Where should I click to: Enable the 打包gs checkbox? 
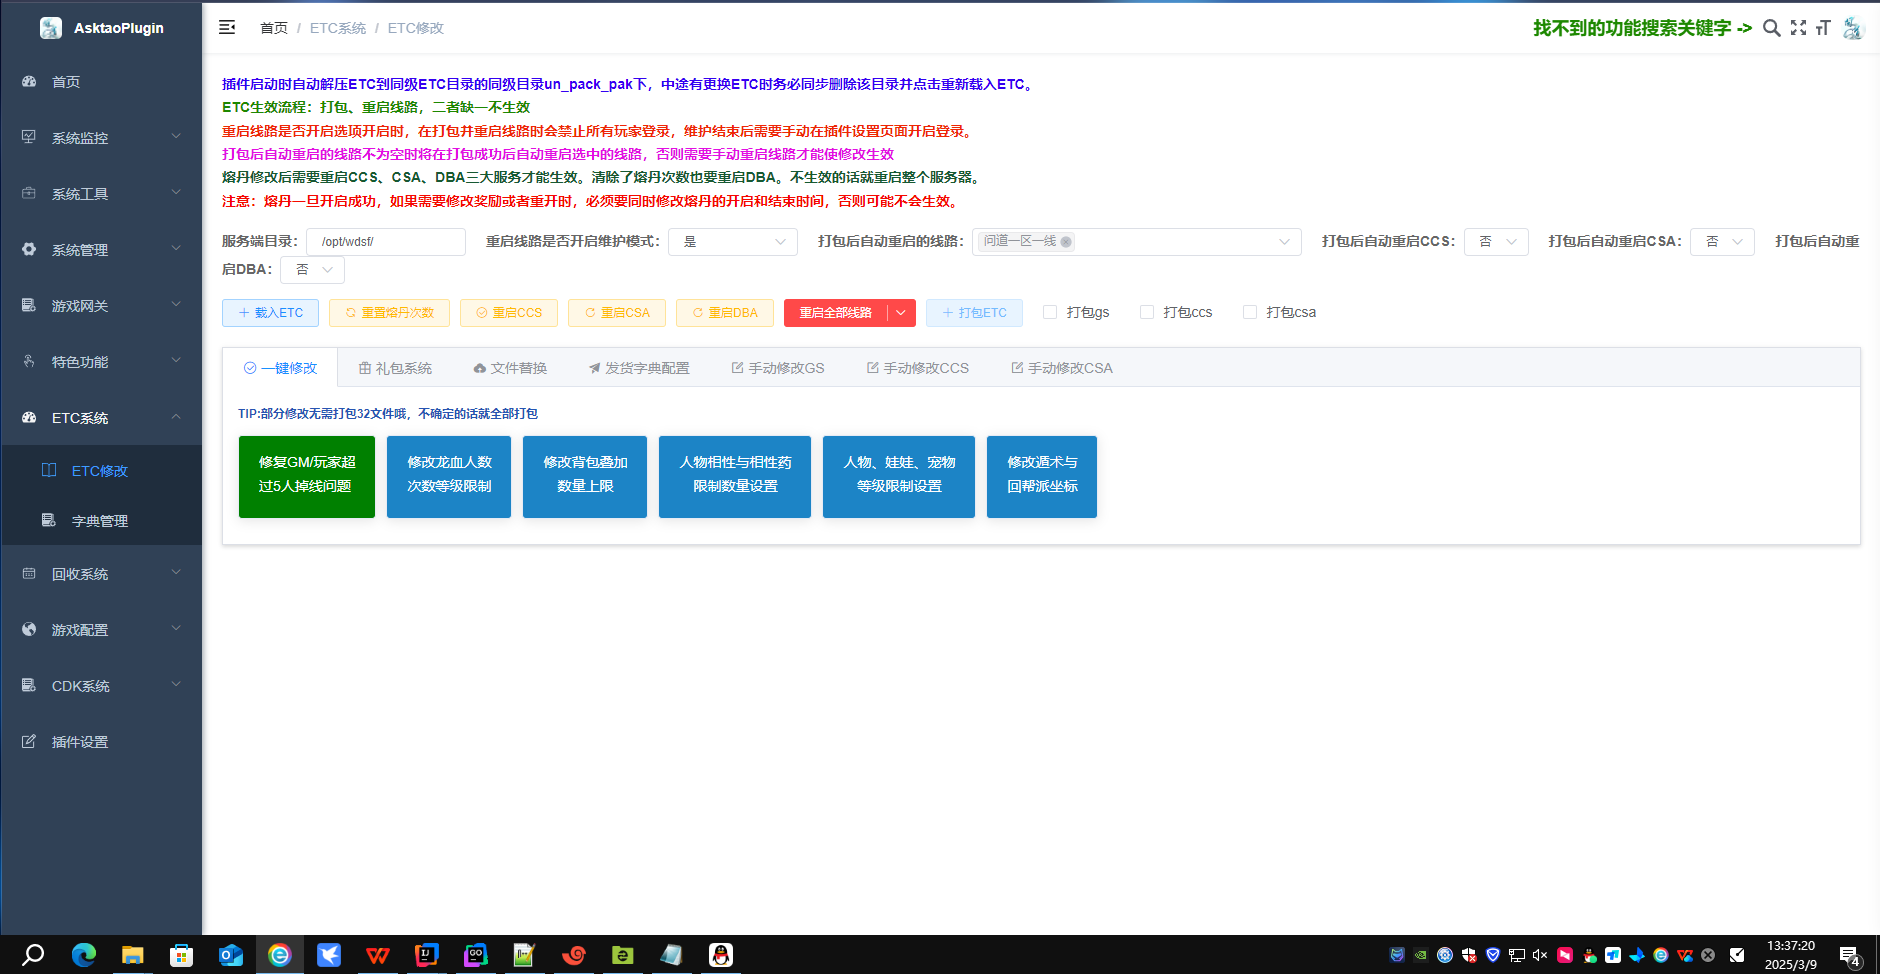tap(1050, 312)
